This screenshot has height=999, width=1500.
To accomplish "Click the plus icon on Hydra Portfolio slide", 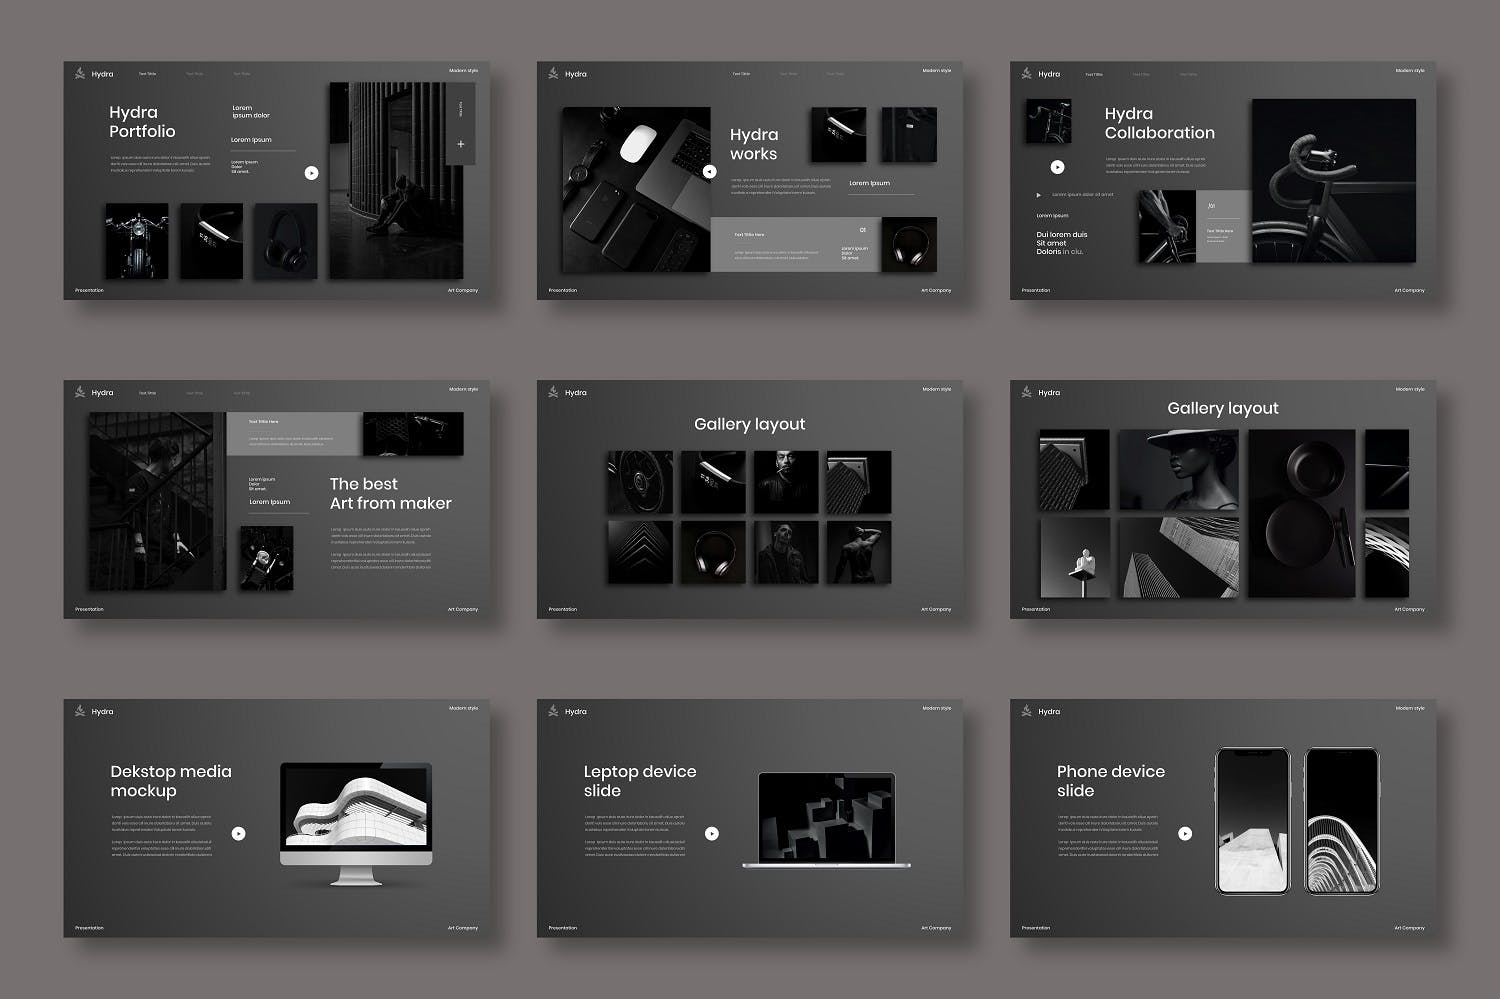I will 460,144.
